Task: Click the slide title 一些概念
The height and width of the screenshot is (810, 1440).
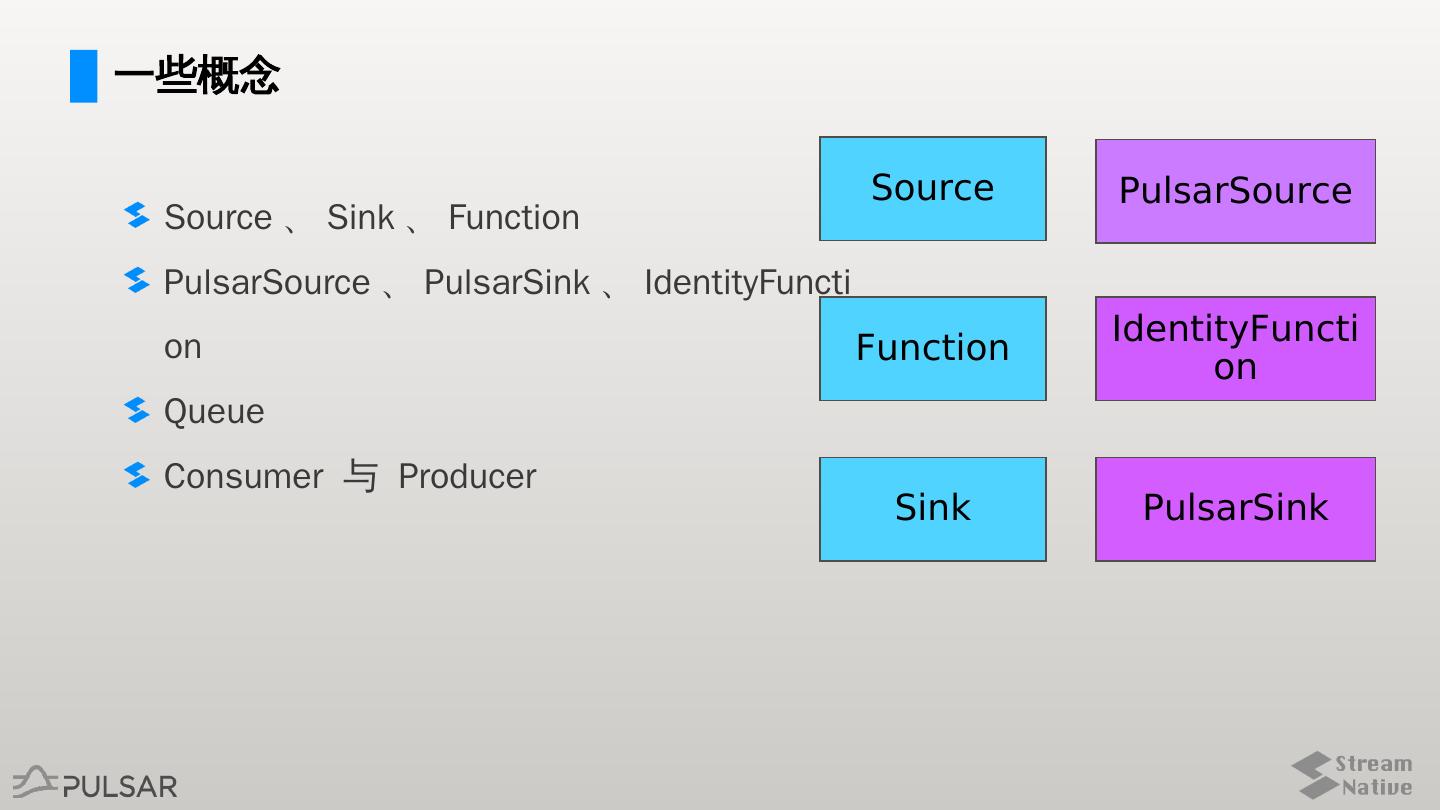Action: pyautogui.click(x=197, y=76)
